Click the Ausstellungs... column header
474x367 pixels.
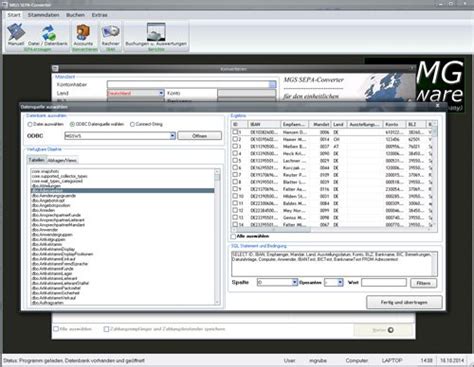[x=365, y=124]
